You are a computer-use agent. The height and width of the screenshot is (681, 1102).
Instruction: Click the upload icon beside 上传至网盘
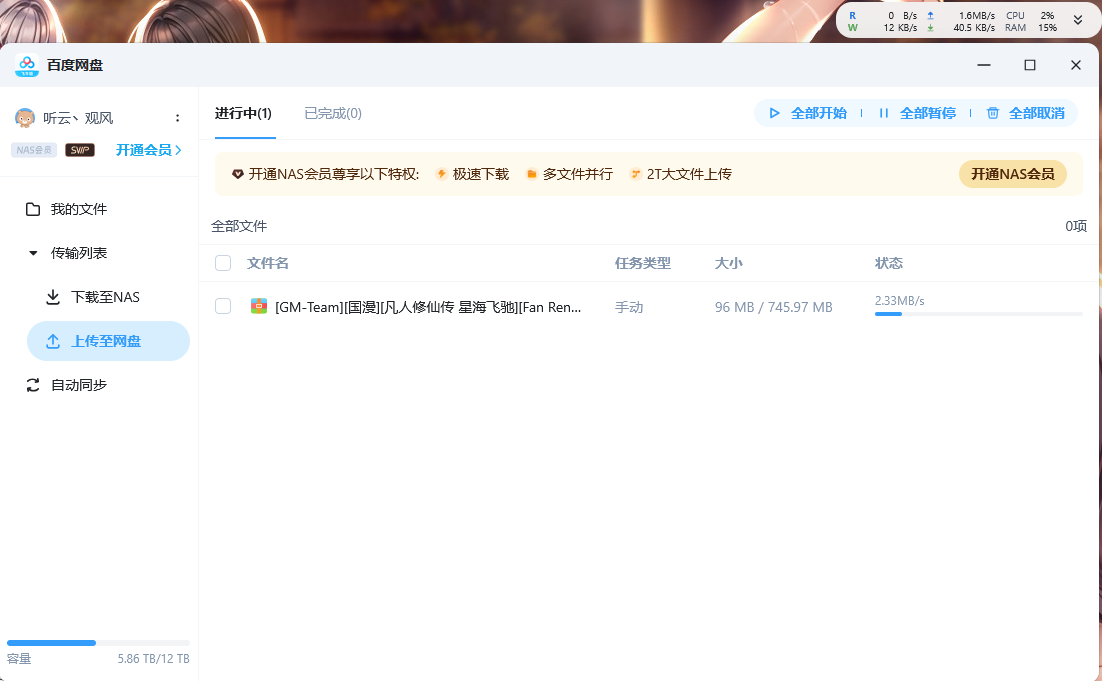pos(53,342)
